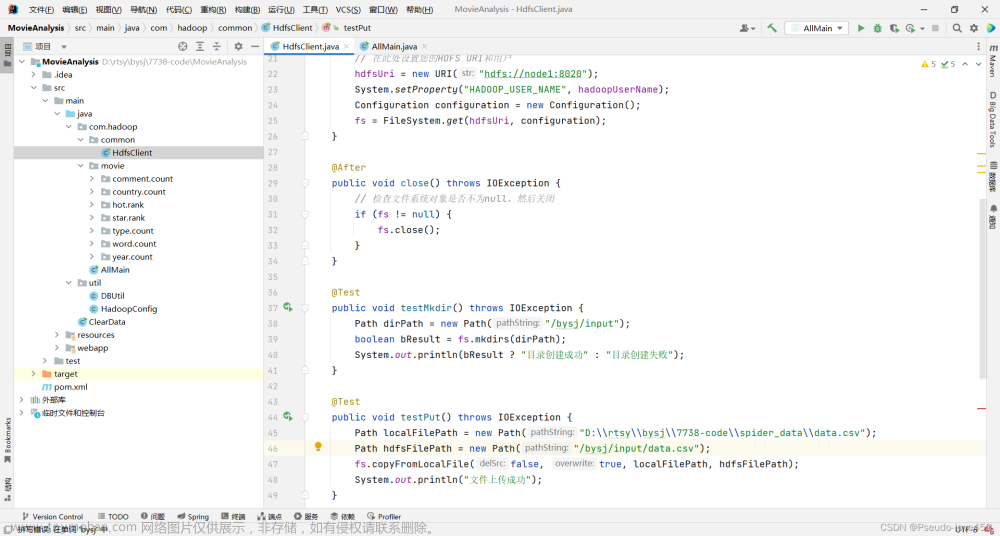Run testPut from the gutter run icon

(288, 417)
